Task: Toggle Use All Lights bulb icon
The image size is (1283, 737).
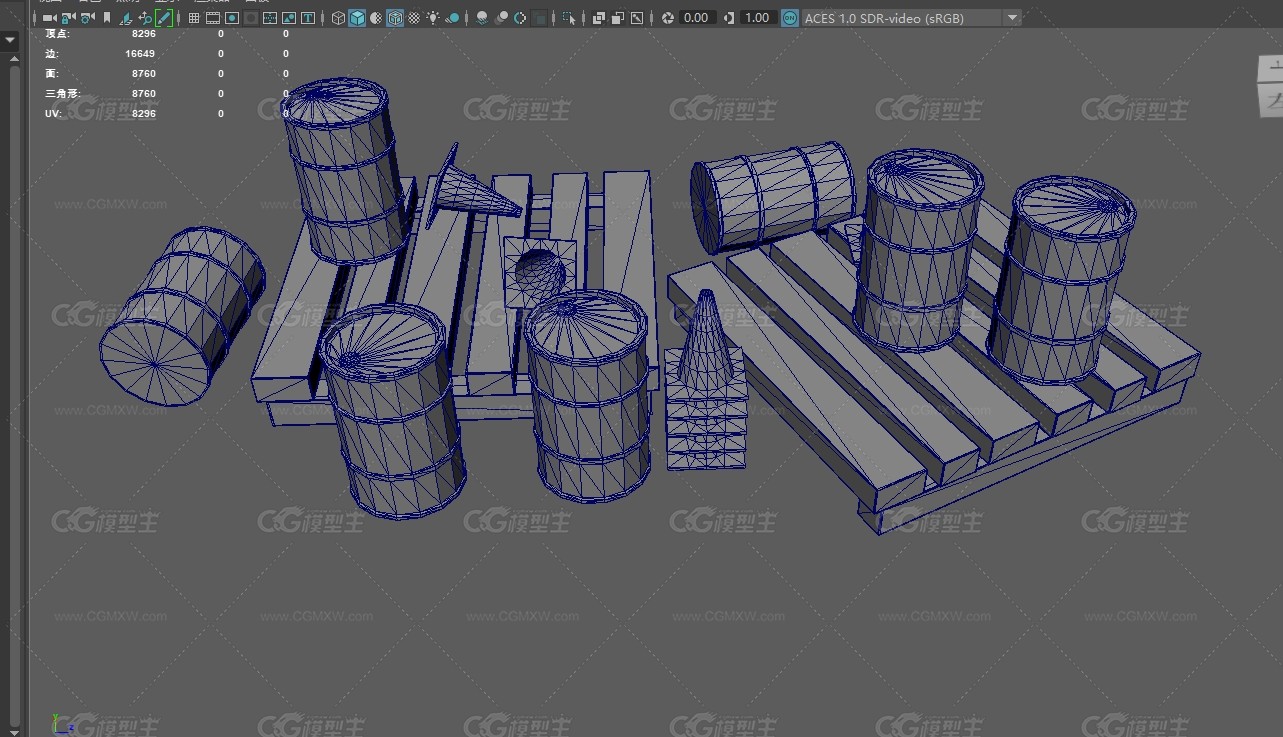Action: 433,18
